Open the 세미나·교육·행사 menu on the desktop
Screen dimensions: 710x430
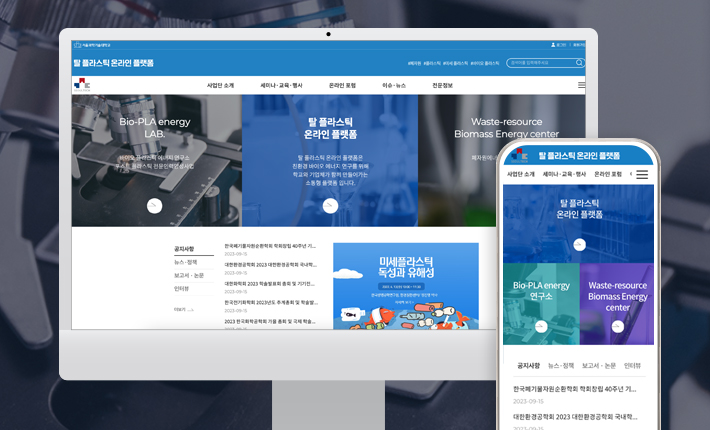click(281, 85)
